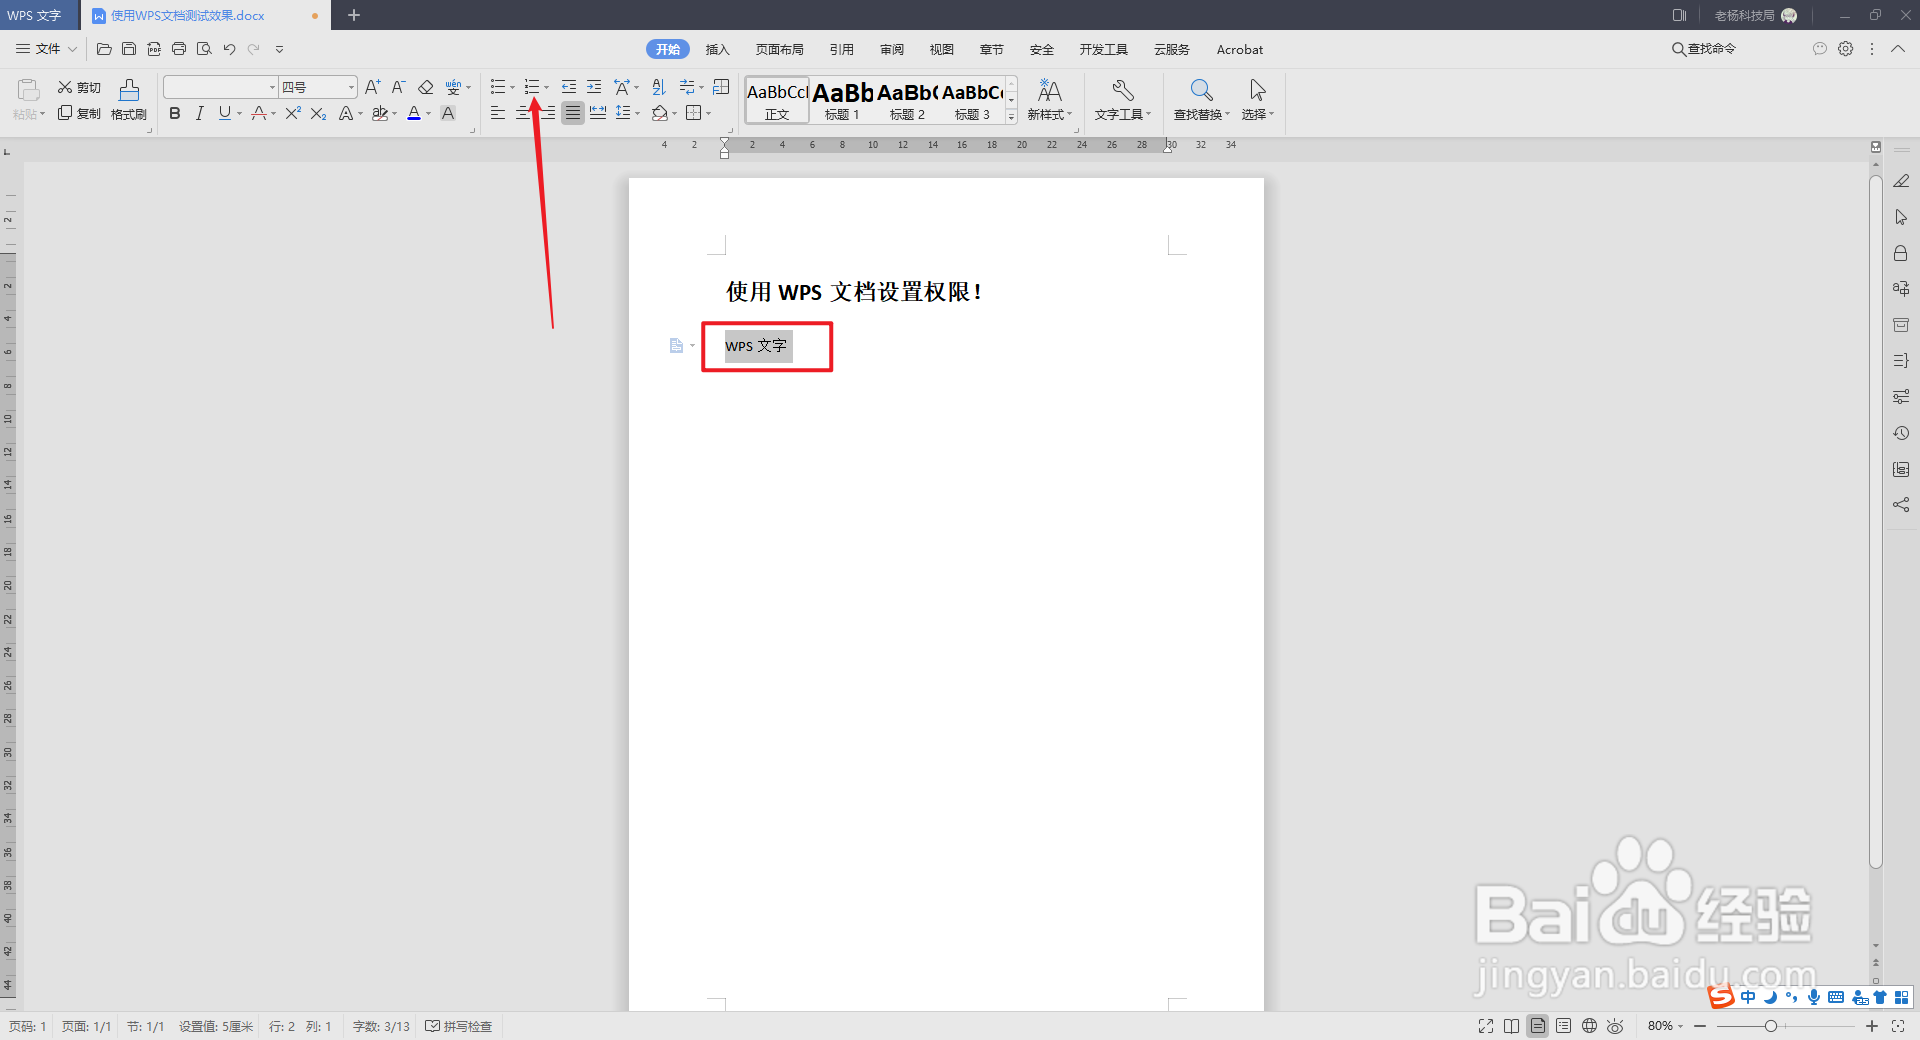Click the zoom in plus button

[x=1872, y=1026]
